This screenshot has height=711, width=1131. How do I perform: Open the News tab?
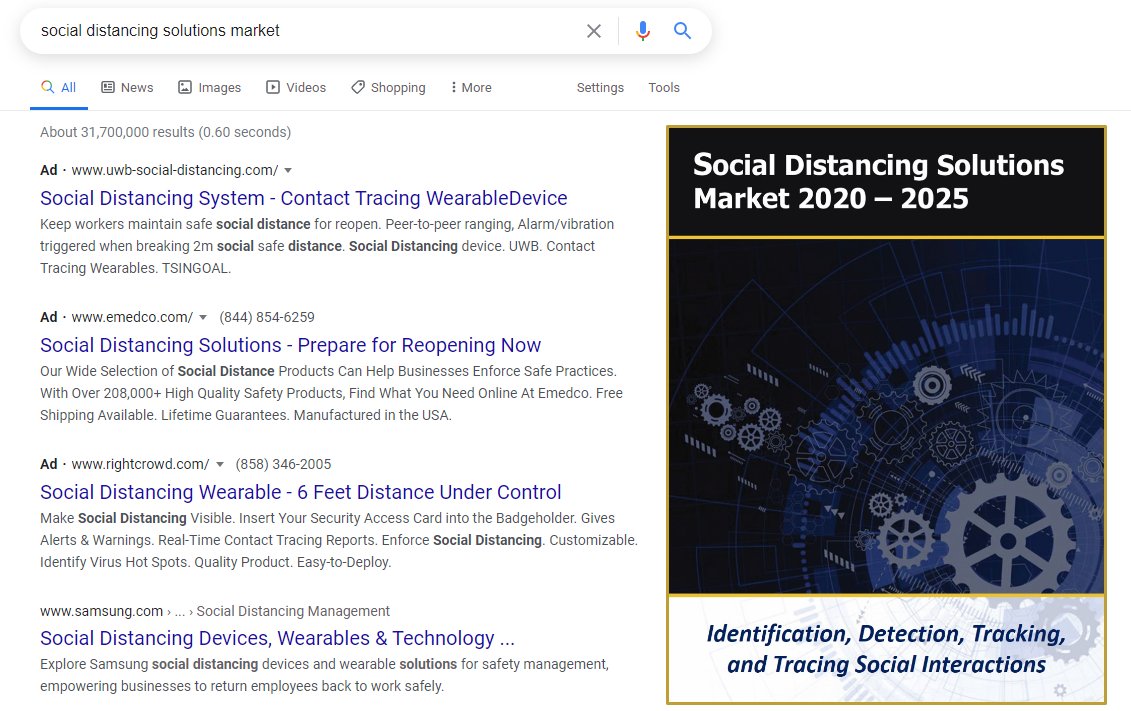click(127, 87)
